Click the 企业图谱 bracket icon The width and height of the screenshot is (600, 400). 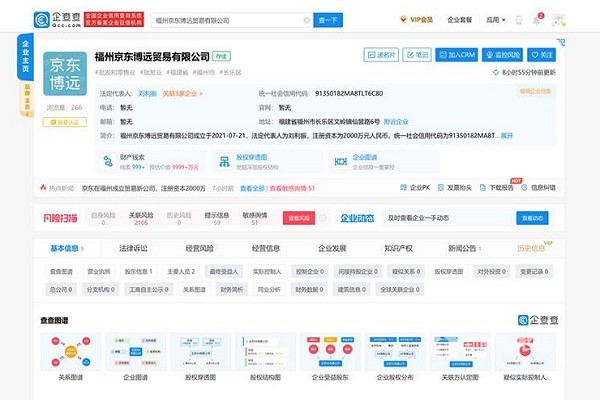tap(341, 162)
